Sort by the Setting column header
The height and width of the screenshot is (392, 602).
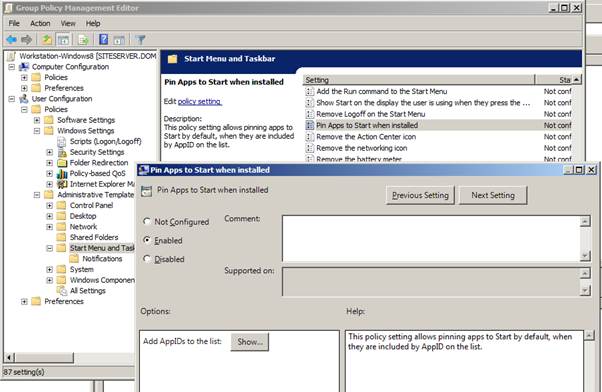pyautogui.click(x=418, y=80)
